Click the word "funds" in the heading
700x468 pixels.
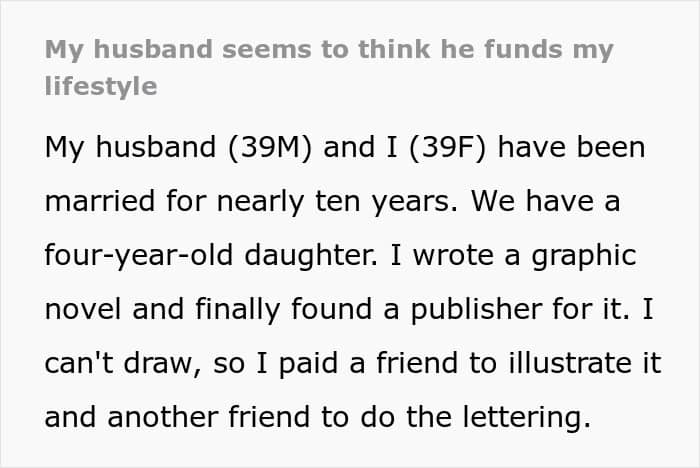(523, 49)
